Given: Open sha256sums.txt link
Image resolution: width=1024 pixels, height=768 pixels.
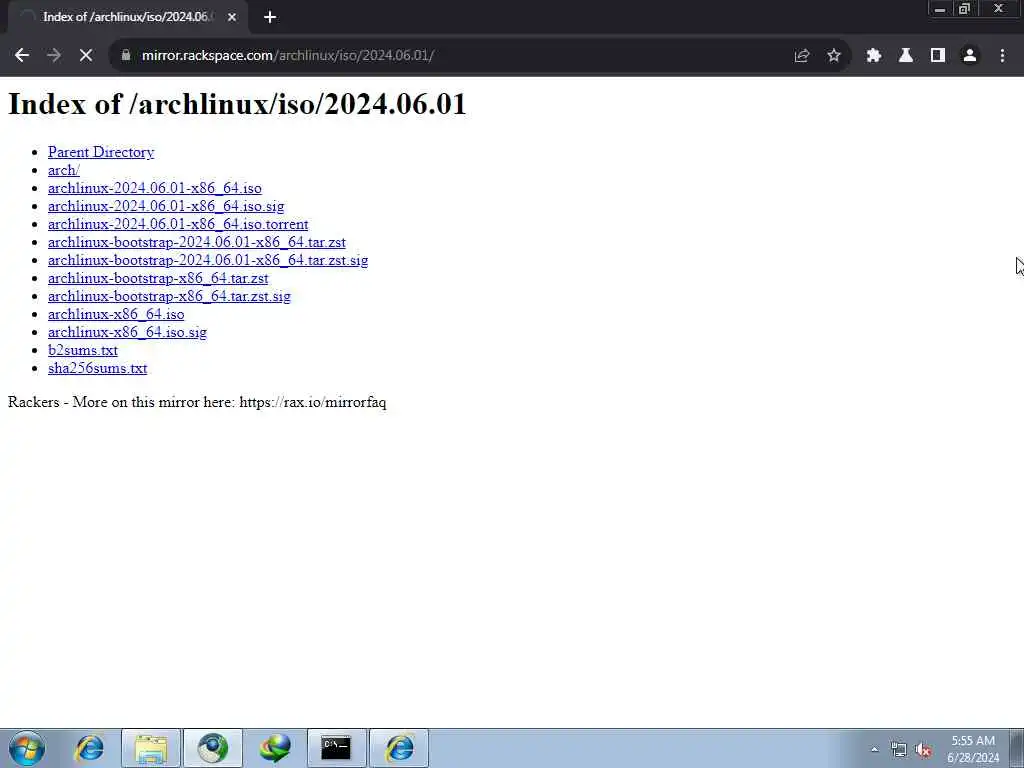Looking at the screenshot, I should (97, 368).
